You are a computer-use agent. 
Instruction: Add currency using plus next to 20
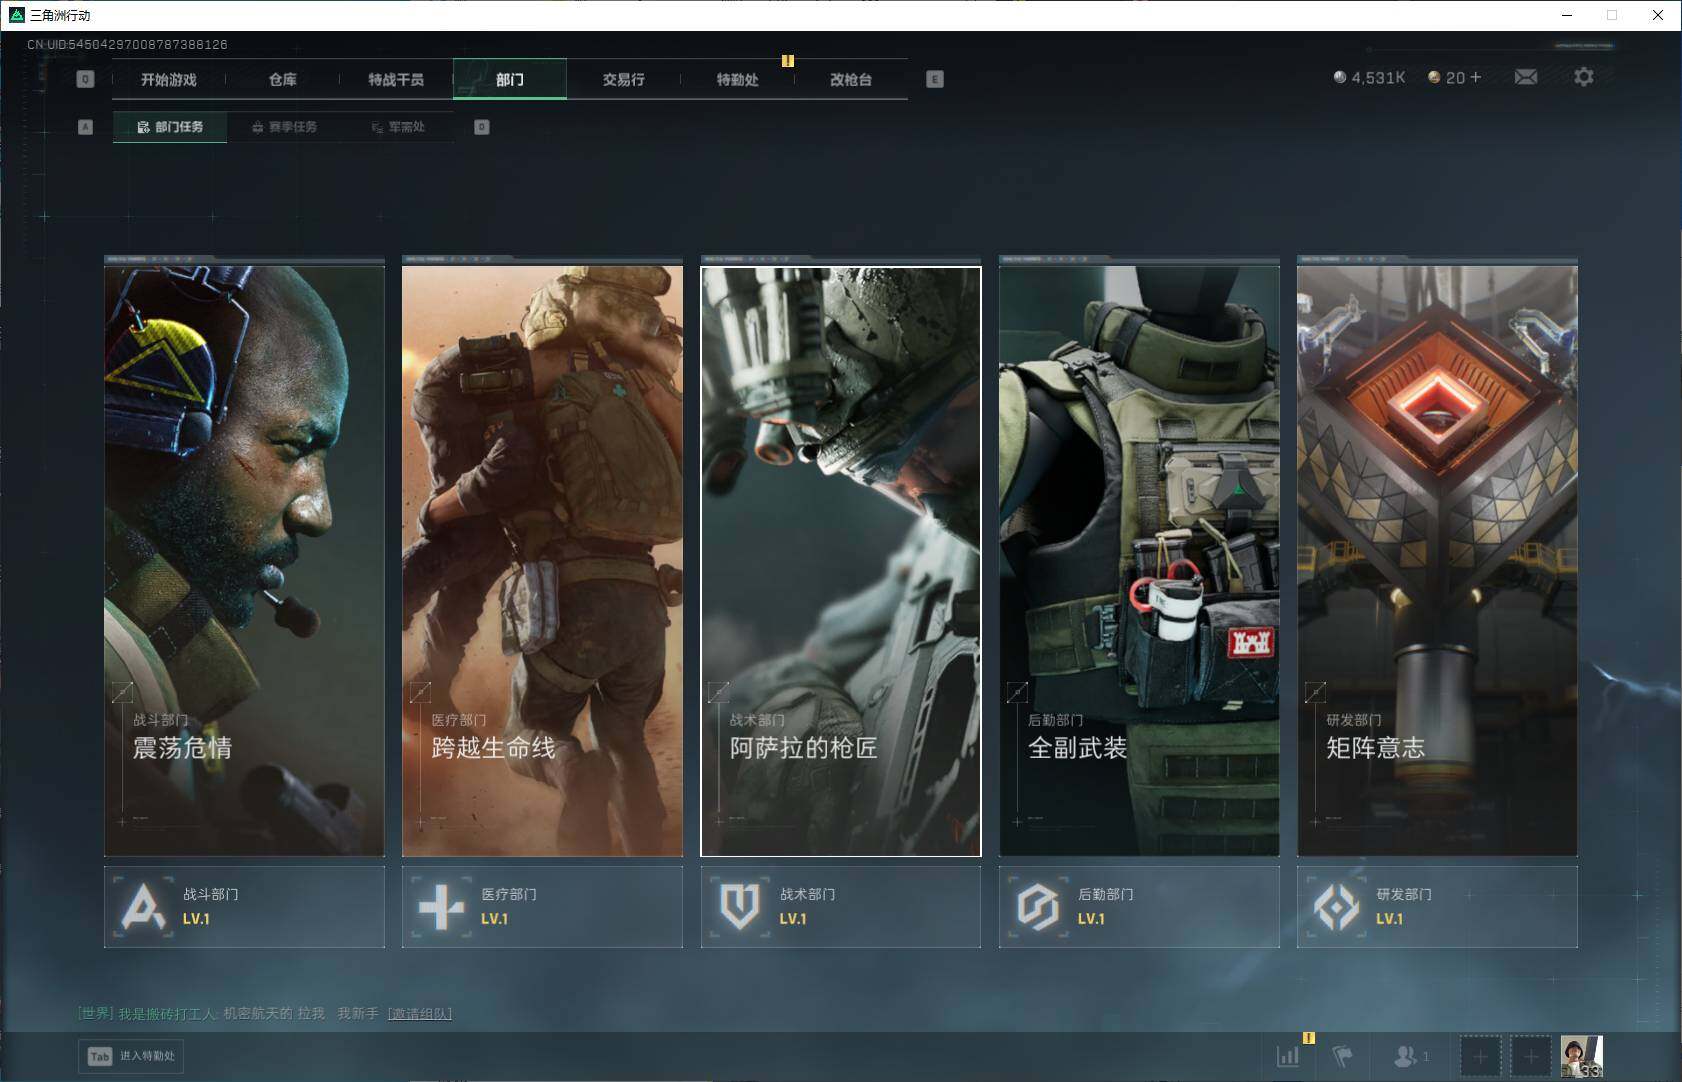(1475, 77)
